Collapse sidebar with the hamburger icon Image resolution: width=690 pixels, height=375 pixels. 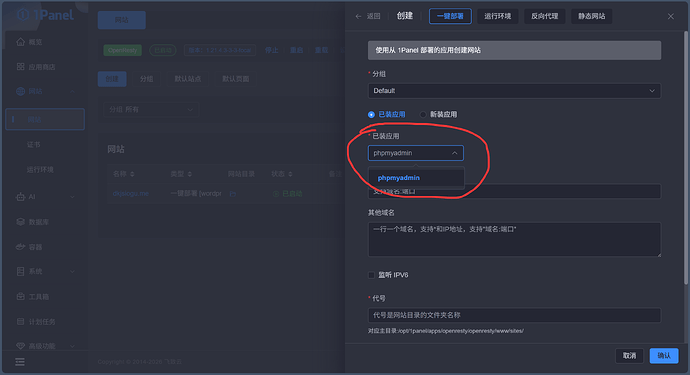(20, 362)
